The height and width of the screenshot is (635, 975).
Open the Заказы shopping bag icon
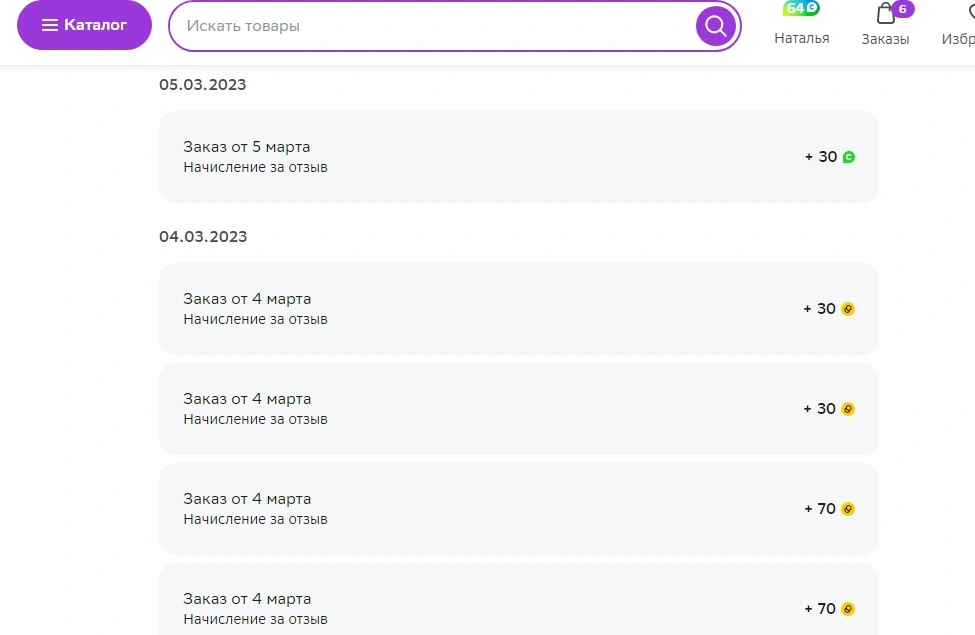click(885, 12)
